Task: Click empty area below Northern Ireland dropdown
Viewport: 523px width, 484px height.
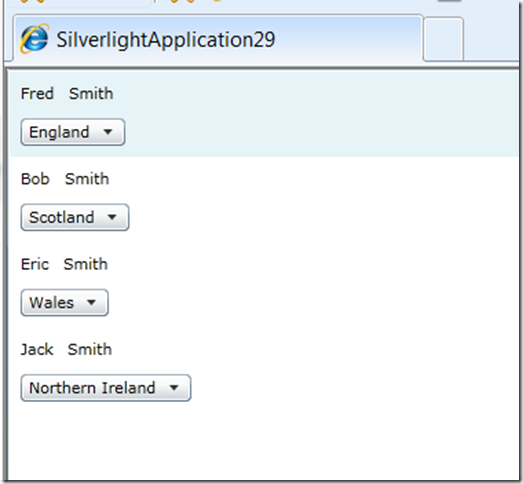Action: (264, 444)
